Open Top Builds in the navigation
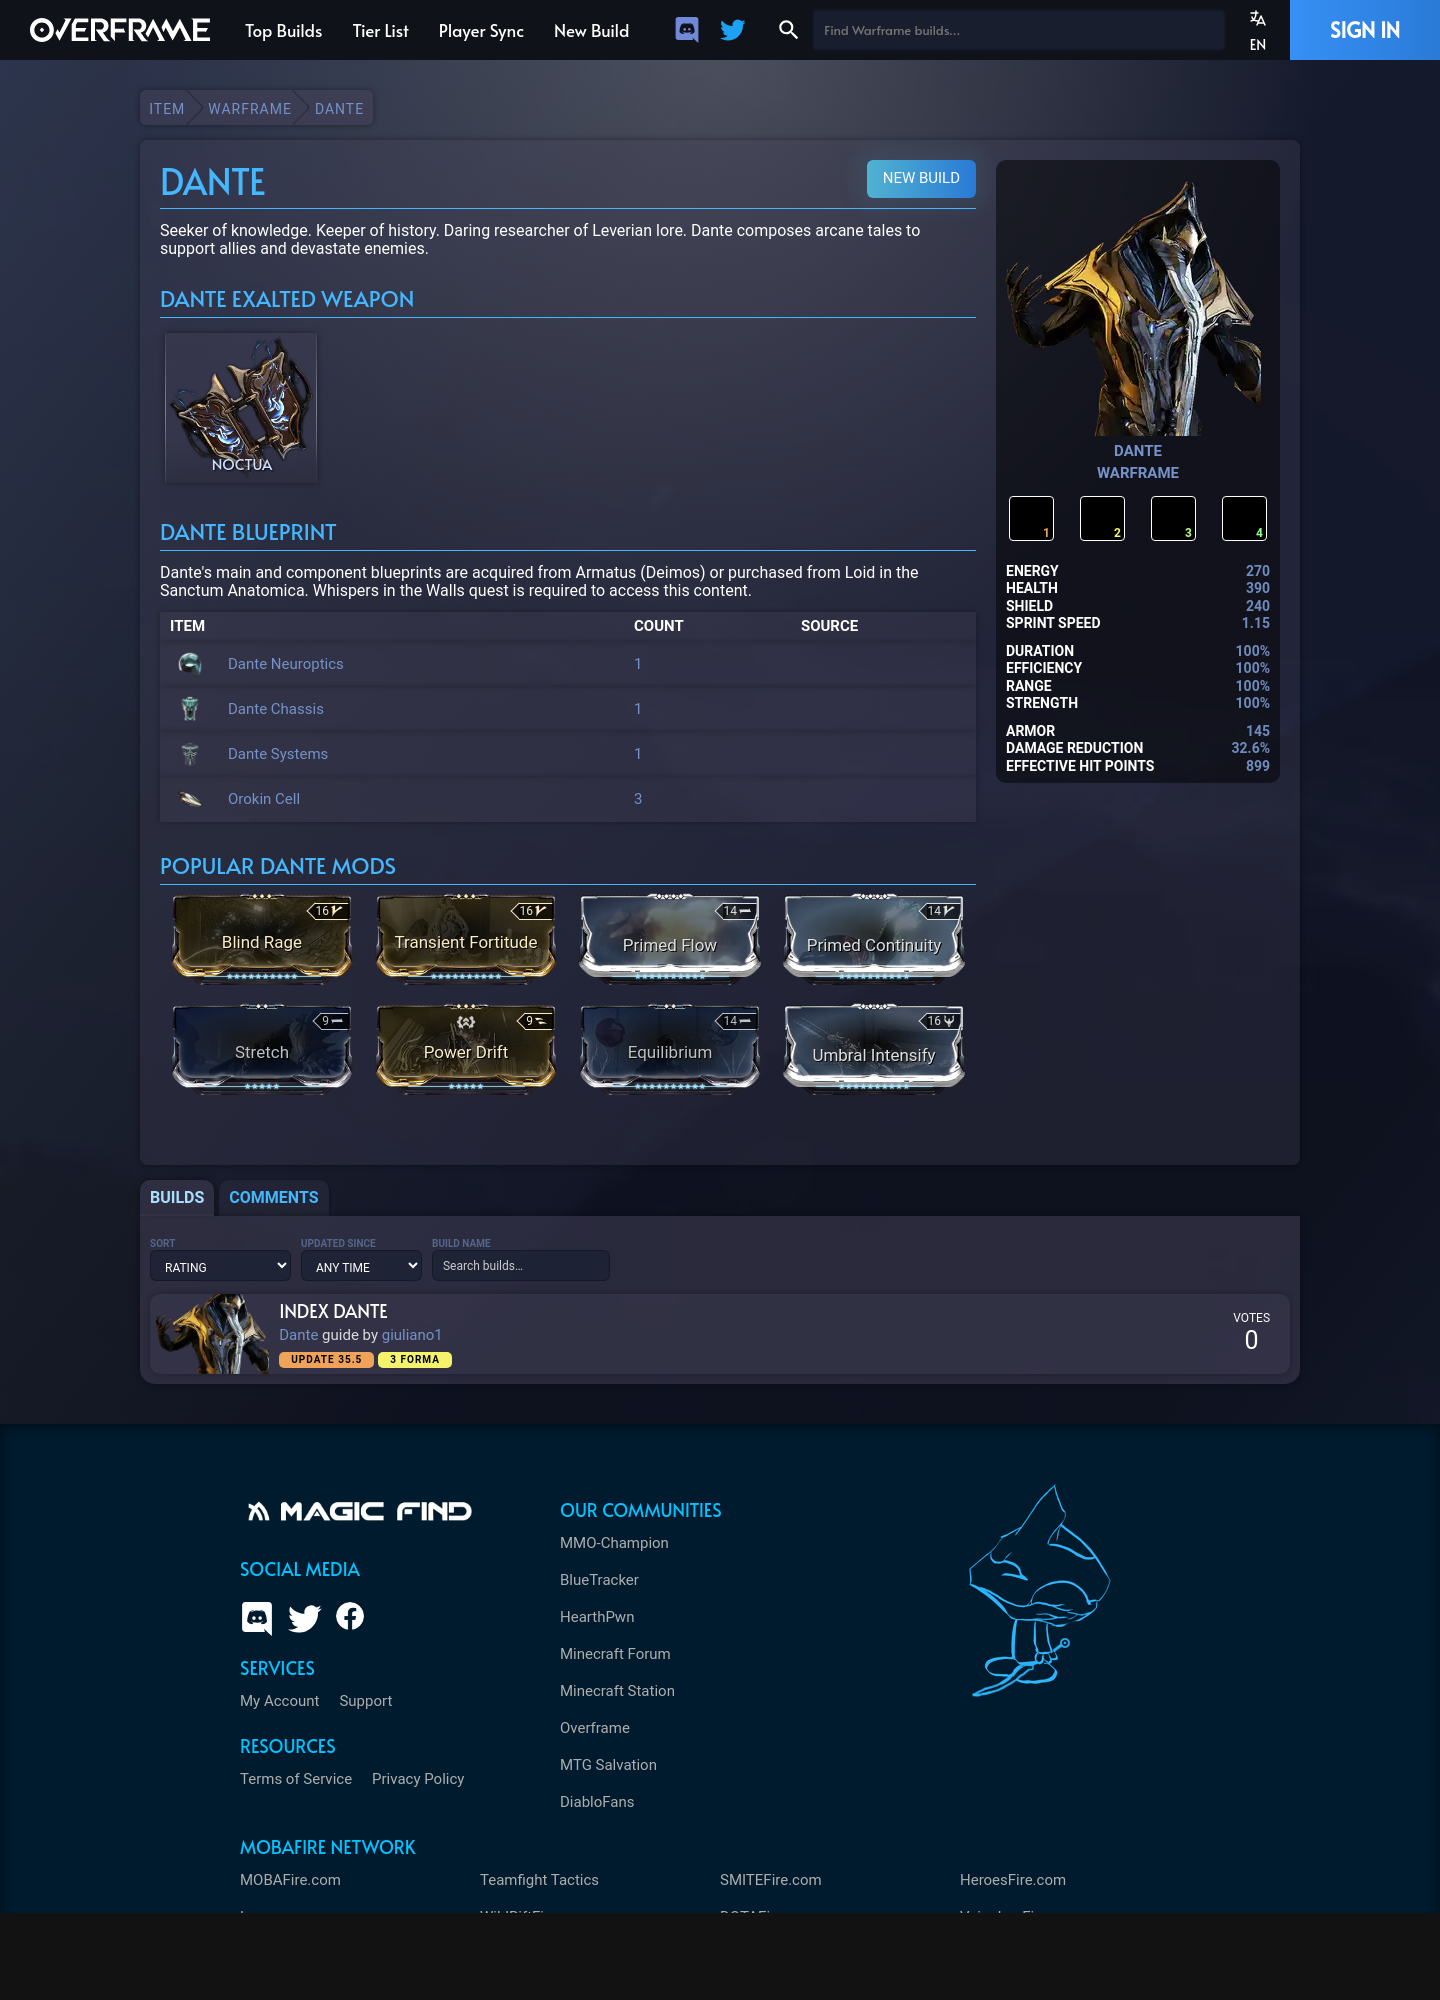The image size is (1440, 2000). [x=283, y=31]
